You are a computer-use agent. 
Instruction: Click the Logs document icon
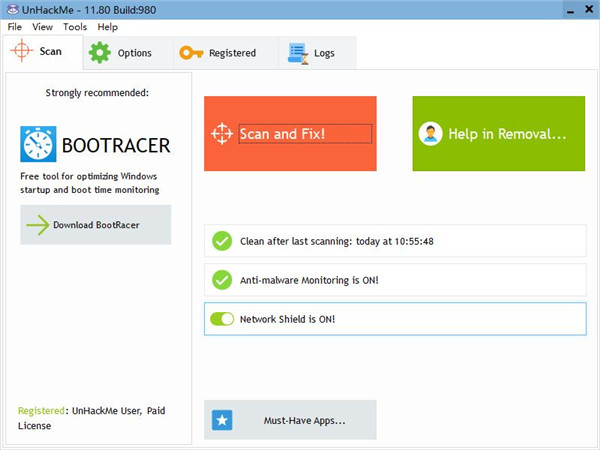[x=298, y=53]
